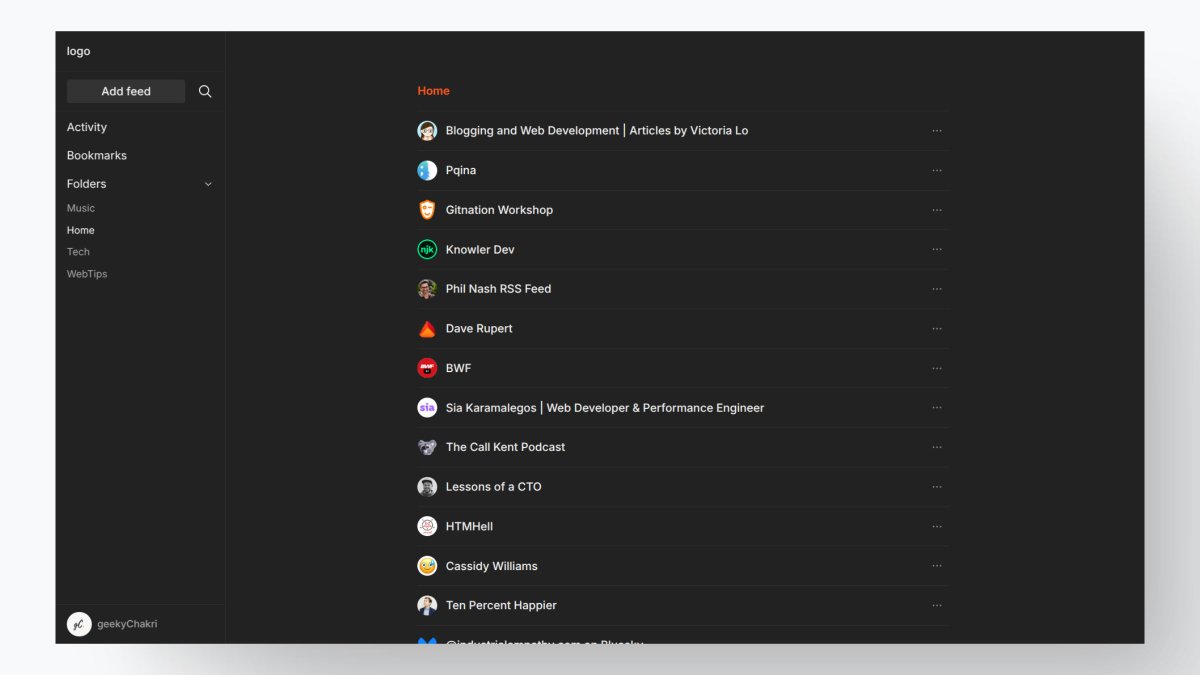Open more options for Victoria Lo feed
Viewport: 1200px width, 675px height.
pyautogui.click(x=937, y=130)
